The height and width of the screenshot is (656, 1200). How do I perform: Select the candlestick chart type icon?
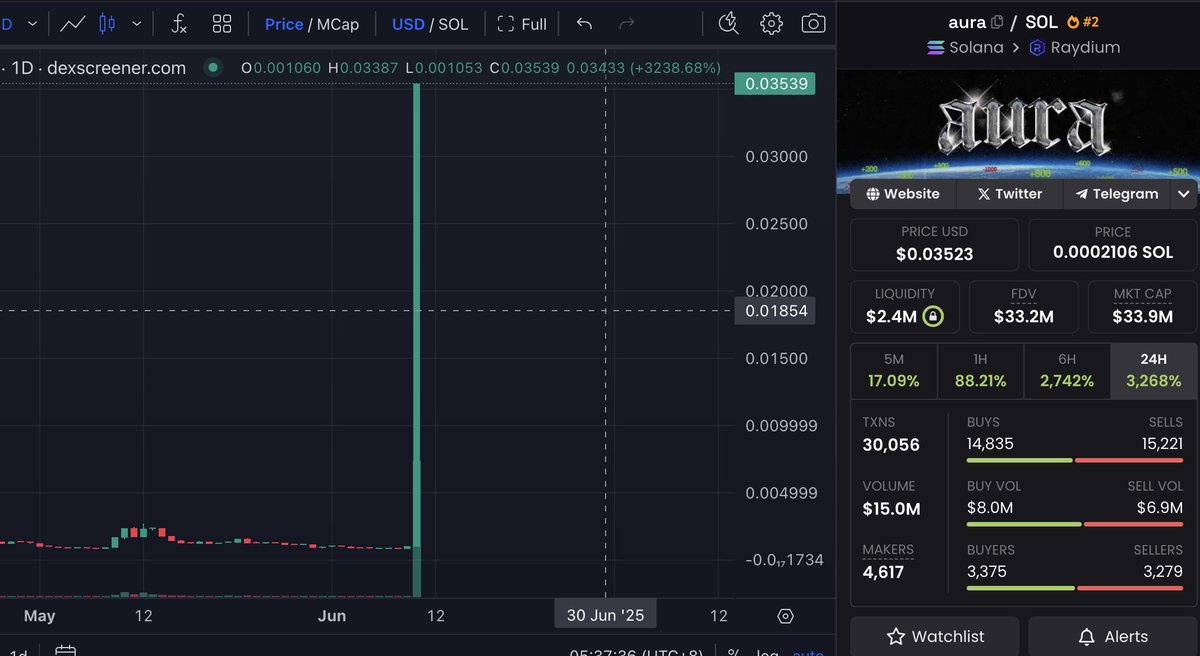[108, 24]
